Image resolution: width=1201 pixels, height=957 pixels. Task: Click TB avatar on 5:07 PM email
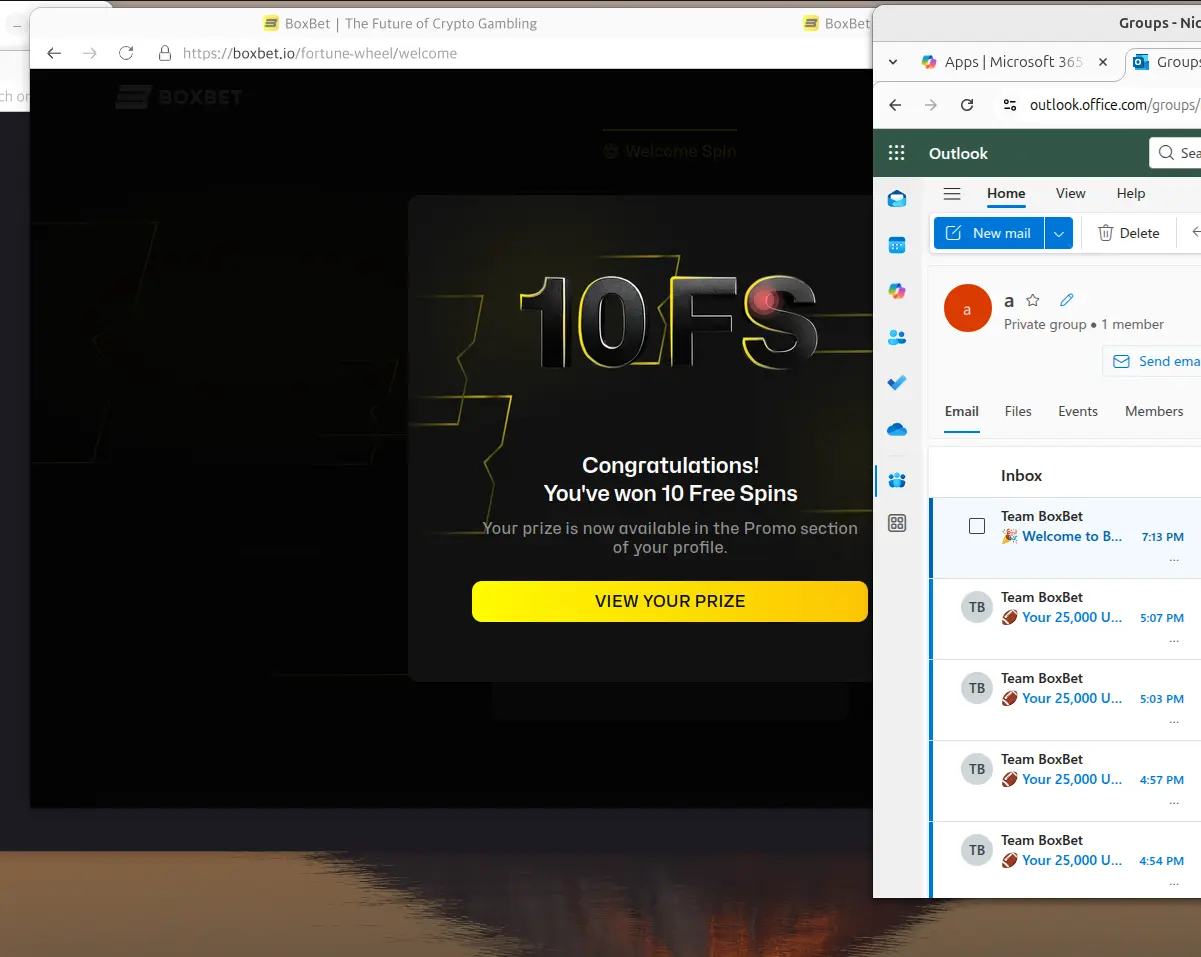point(977,607)
